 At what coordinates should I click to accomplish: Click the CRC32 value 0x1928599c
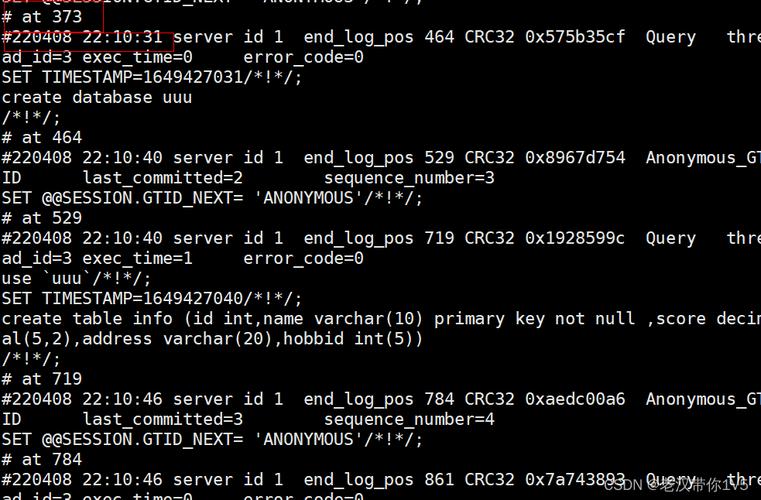pyautogui.click(x=575, y=238)
